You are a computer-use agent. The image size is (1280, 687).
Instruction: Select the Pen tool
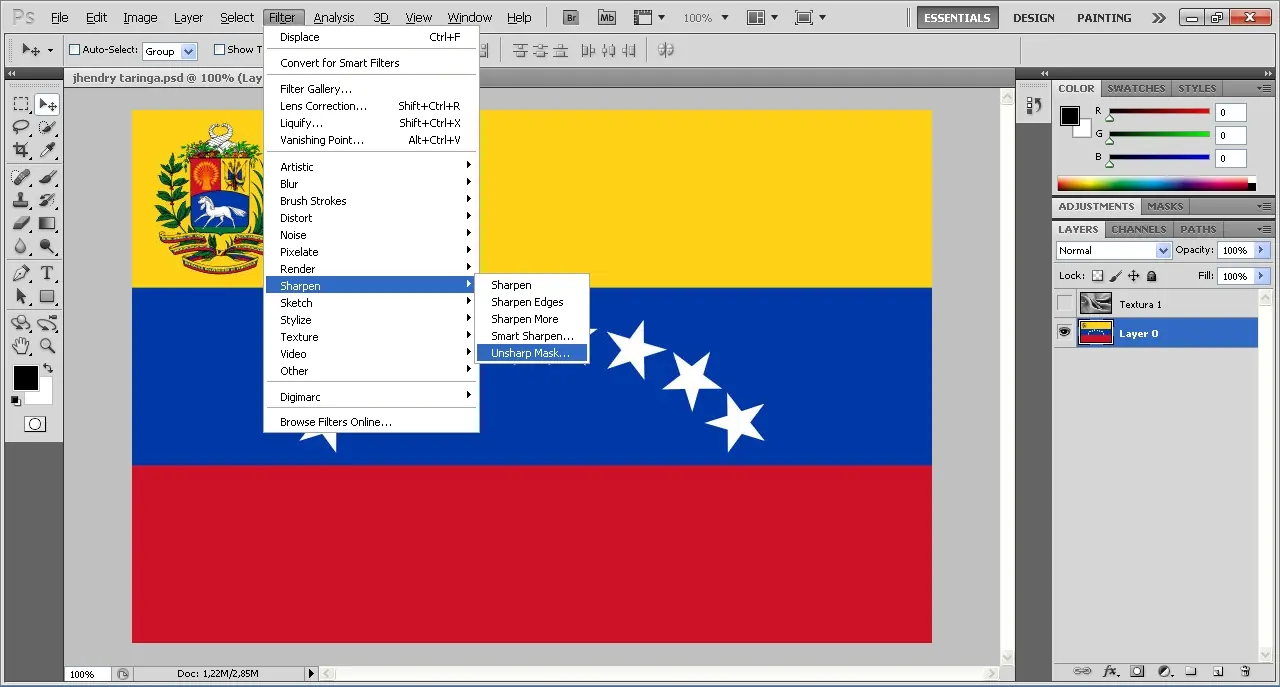[21, 273]
